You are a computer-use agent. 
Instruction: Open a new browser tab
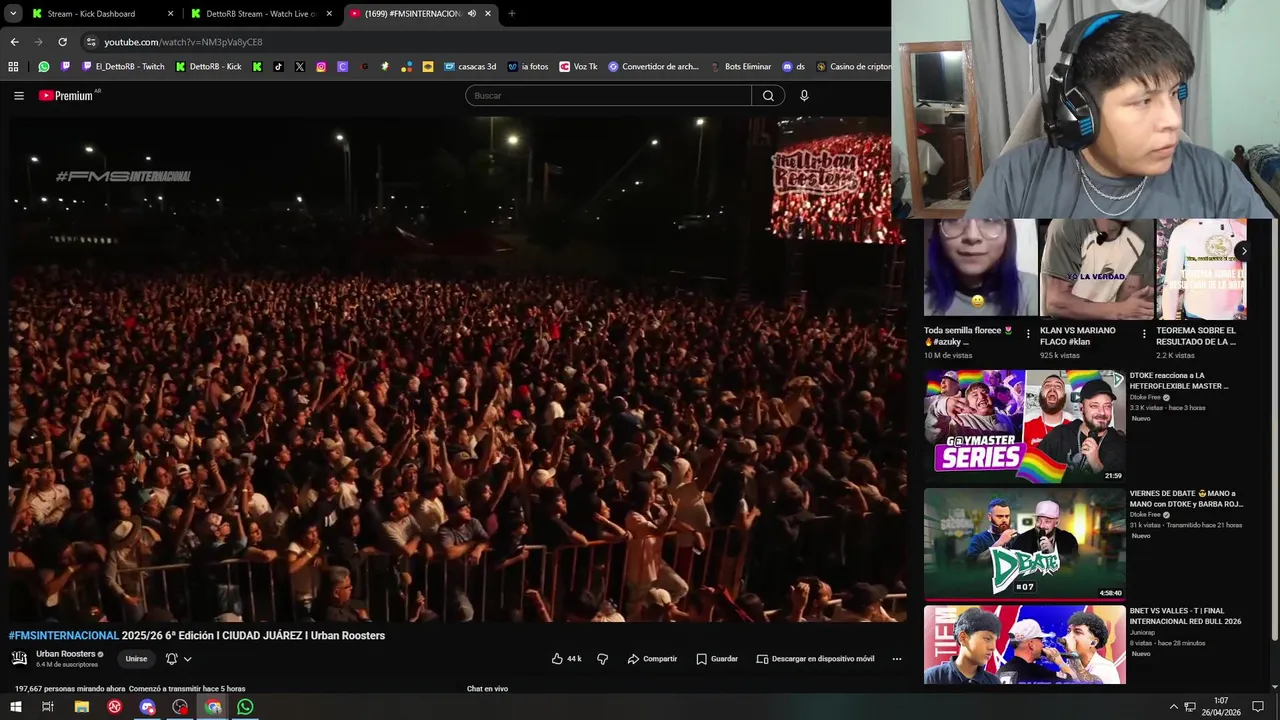(x=512, y=14)
